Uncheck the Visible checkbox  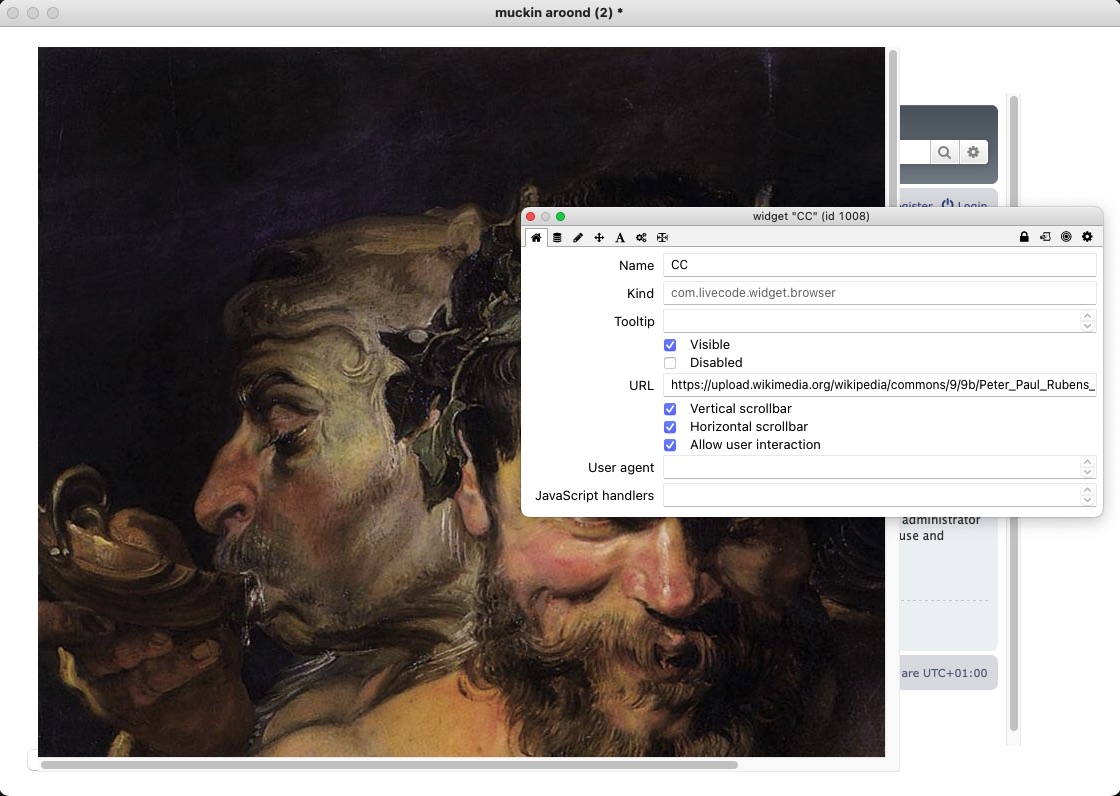click(670, 345)
